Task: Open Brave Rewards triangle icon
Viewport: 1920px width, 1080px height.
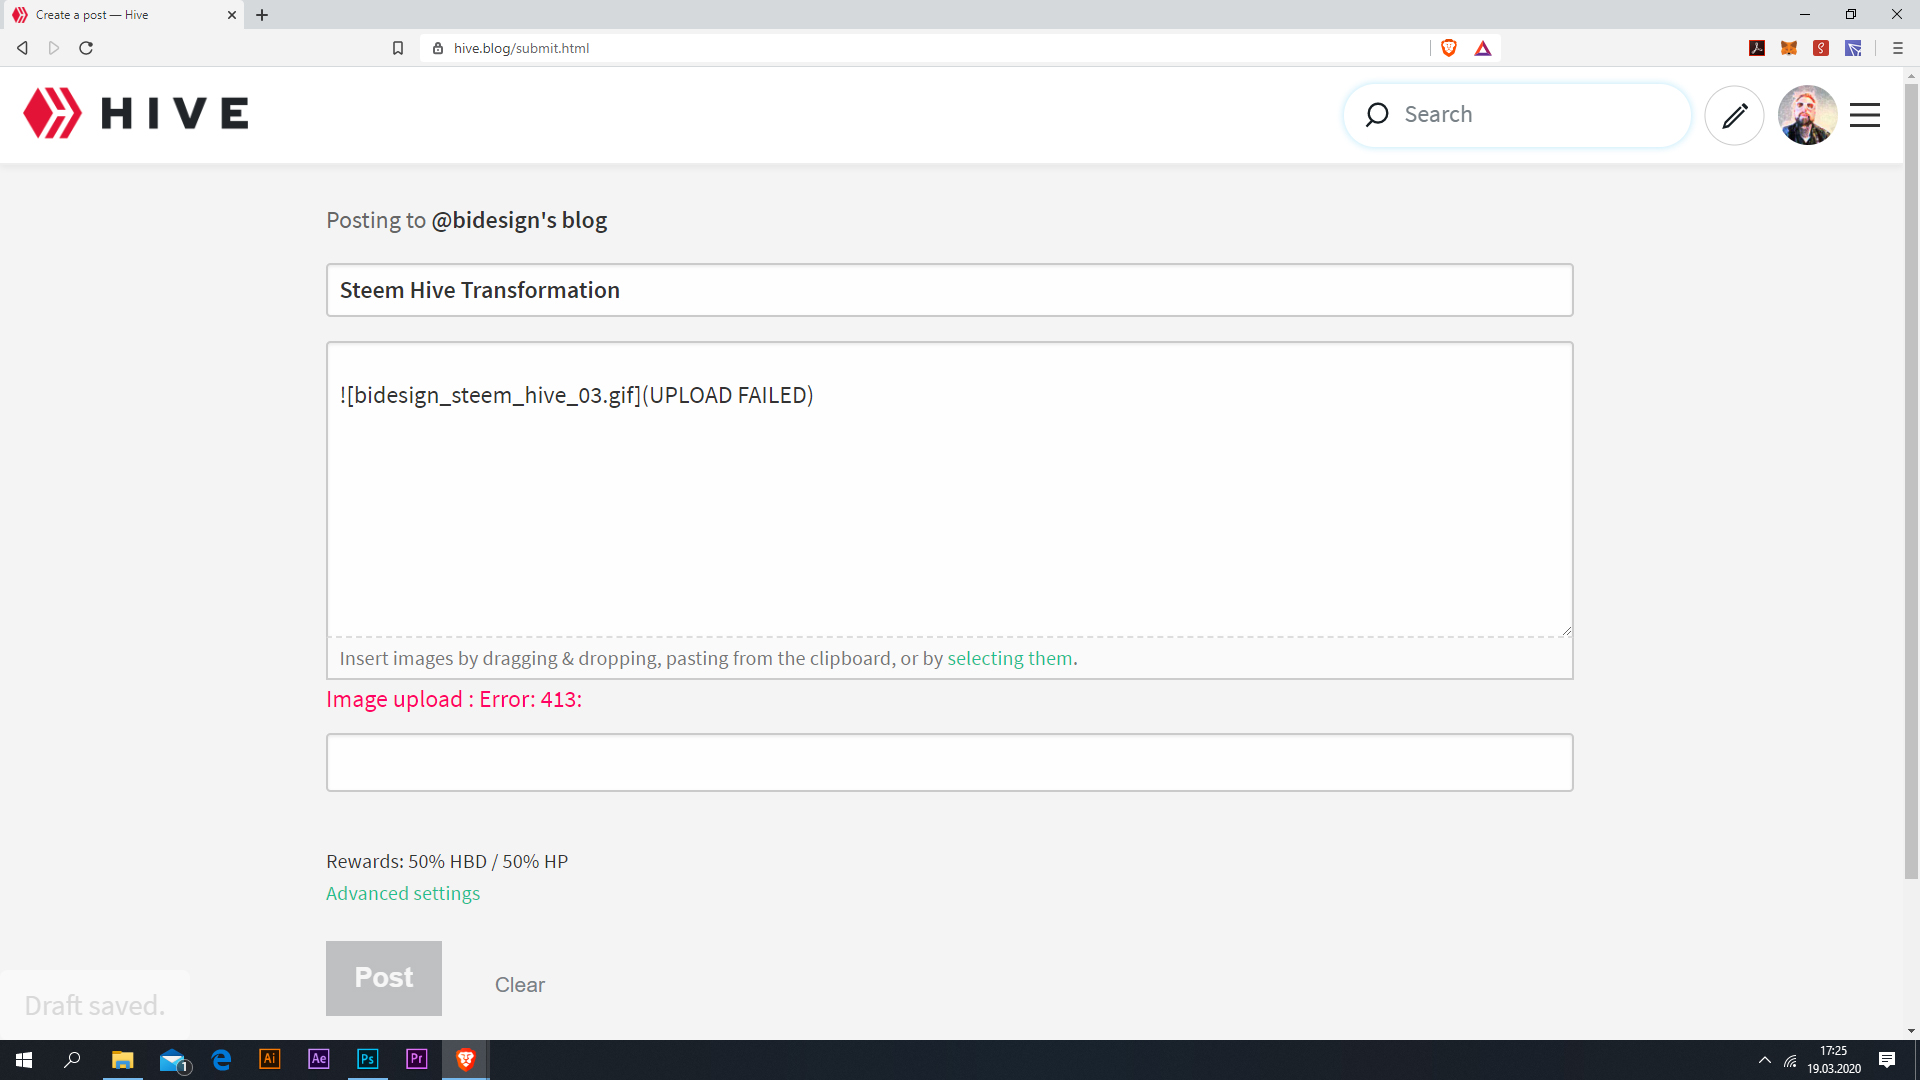Action: (x=1483, y=48)
